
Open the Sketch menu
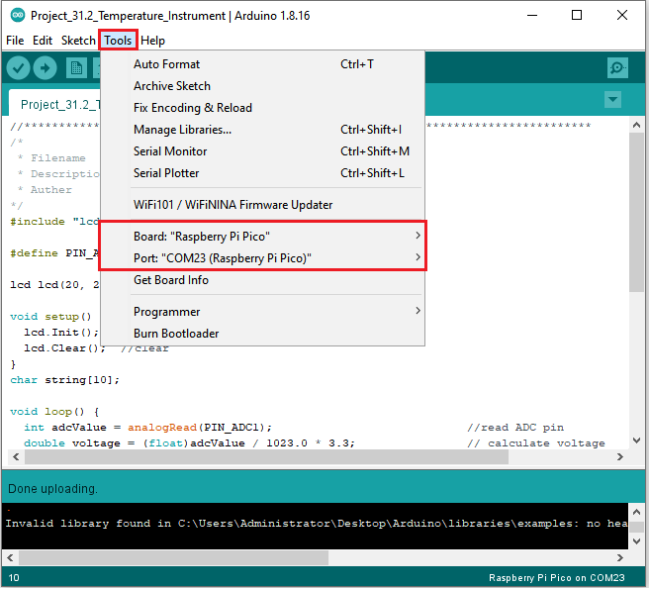tap(78, 41)
